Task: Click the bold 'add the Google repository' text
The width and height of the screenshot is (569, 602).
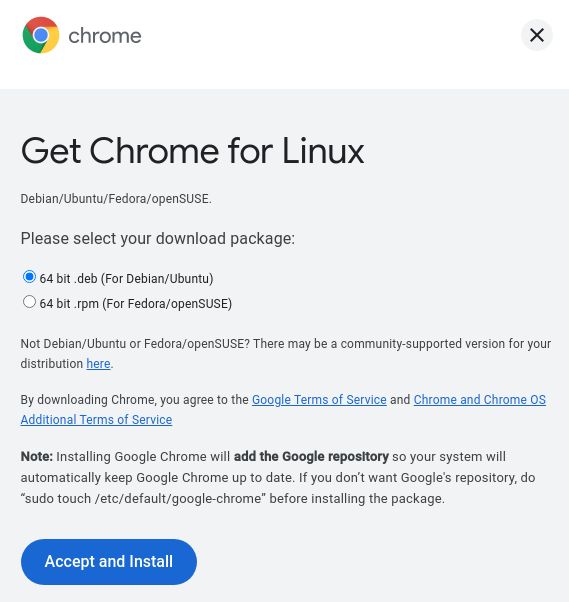Action: click(311, 457)
